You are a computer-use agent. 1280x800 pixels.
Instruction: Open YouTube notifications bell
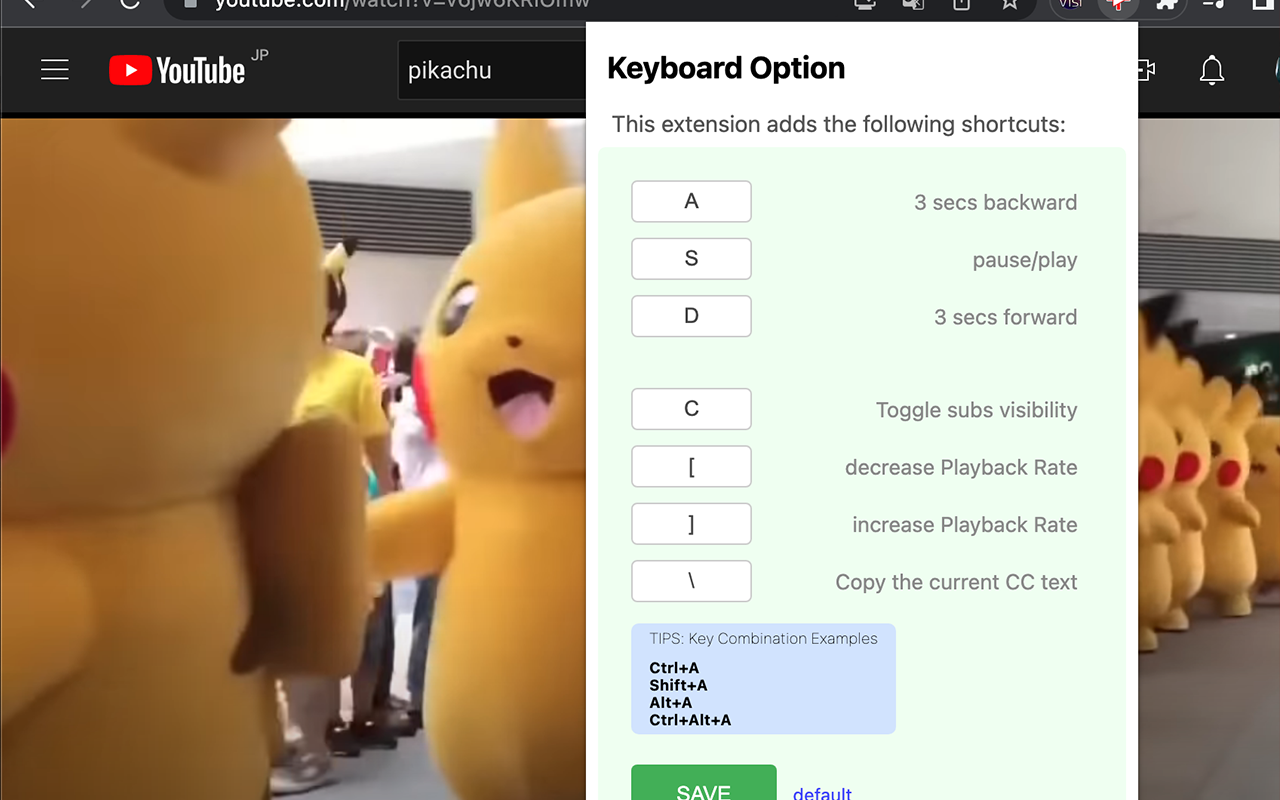1212,70
